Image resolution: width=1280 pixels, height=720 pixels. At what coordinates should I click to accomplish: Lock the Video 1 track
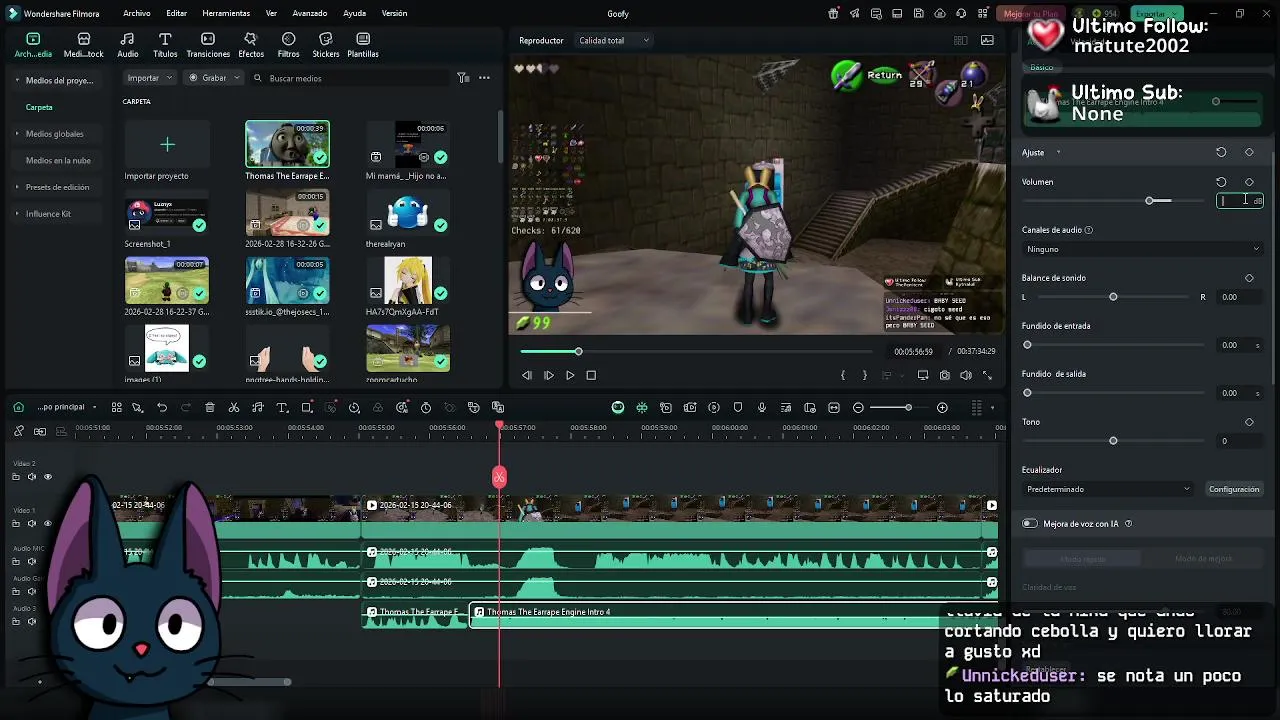pos(16,524)
